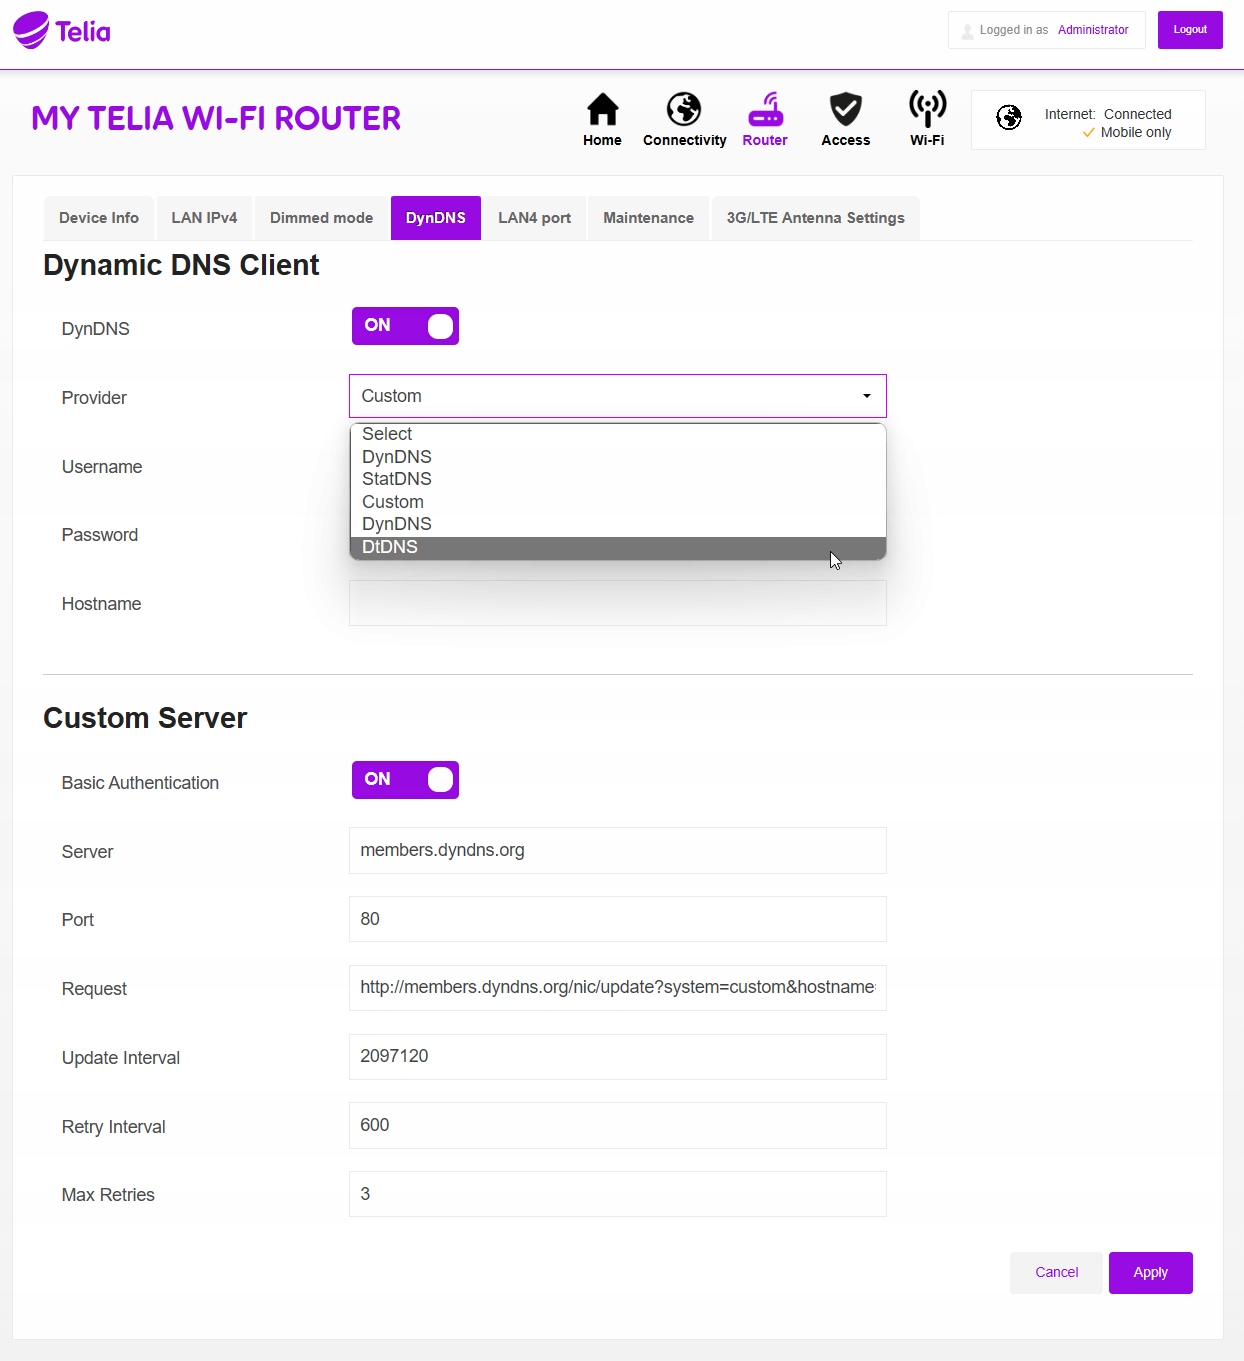Click the Port field containing 80

(x=618, y=919)
